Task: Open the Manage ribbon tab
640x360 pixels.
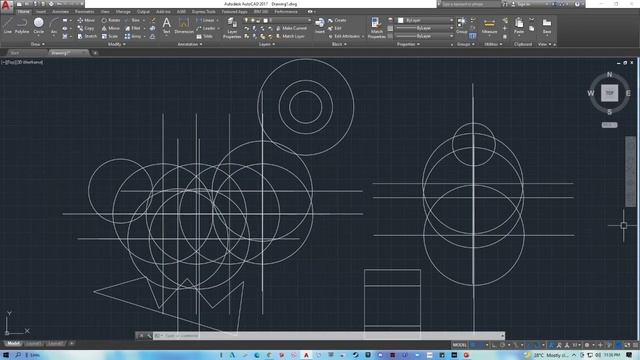Action: point(123,12)
